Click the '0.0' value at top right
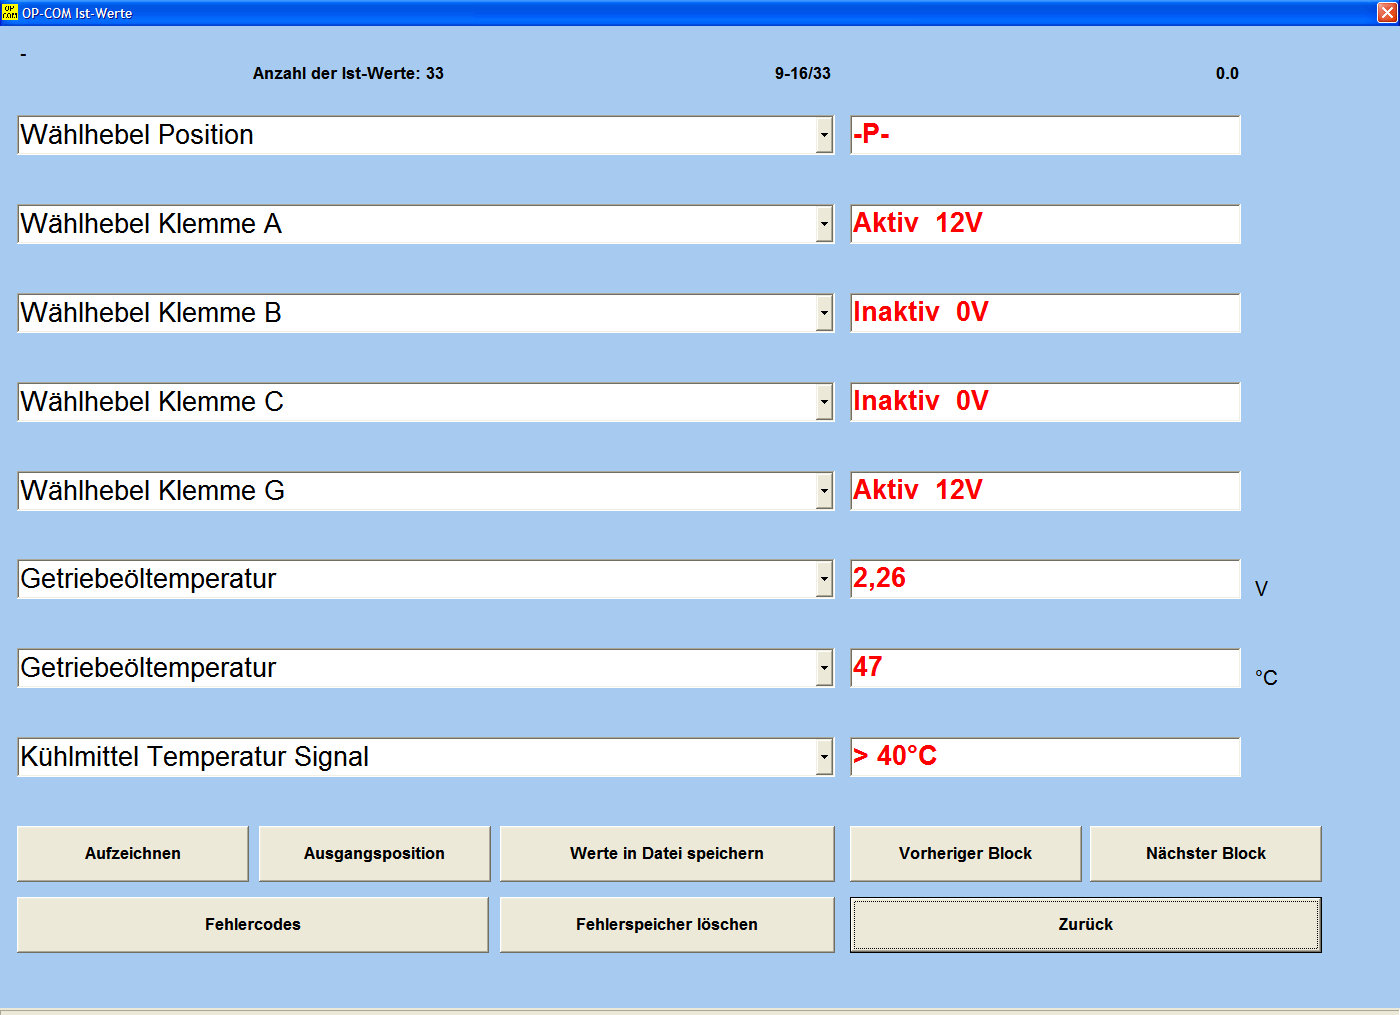This screenshot has width=1400, height=1015. click(x=1227, y=73)
